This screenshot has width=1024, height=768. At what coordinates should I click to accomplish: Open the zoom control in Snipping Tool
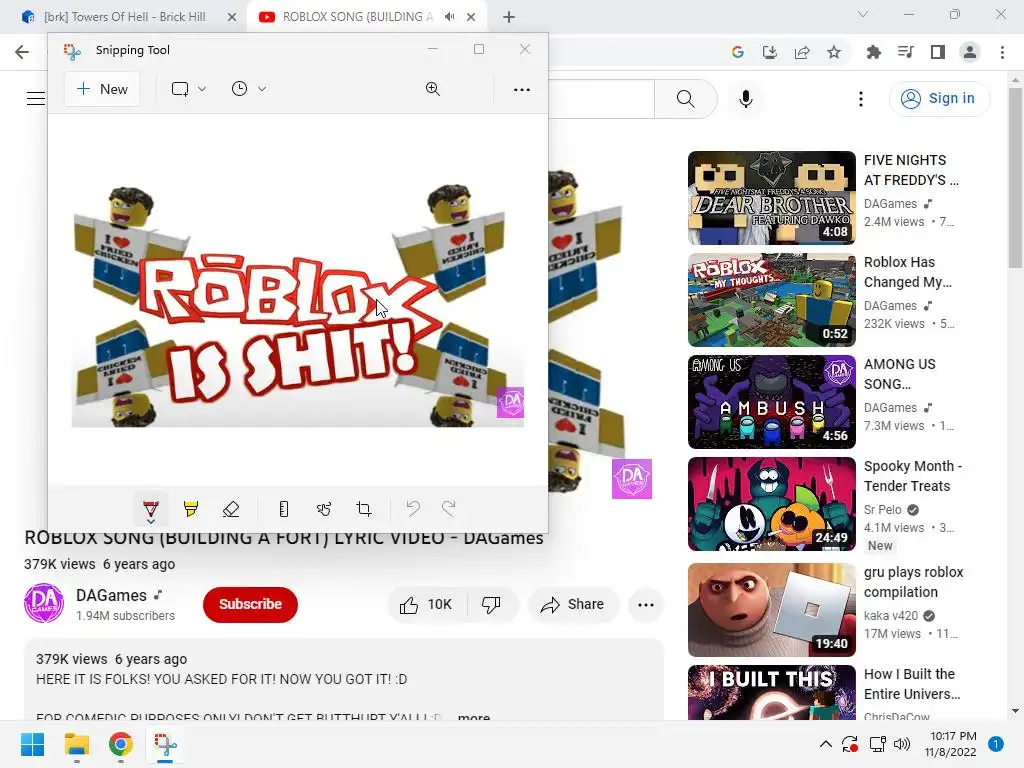(x=432, y=89)
